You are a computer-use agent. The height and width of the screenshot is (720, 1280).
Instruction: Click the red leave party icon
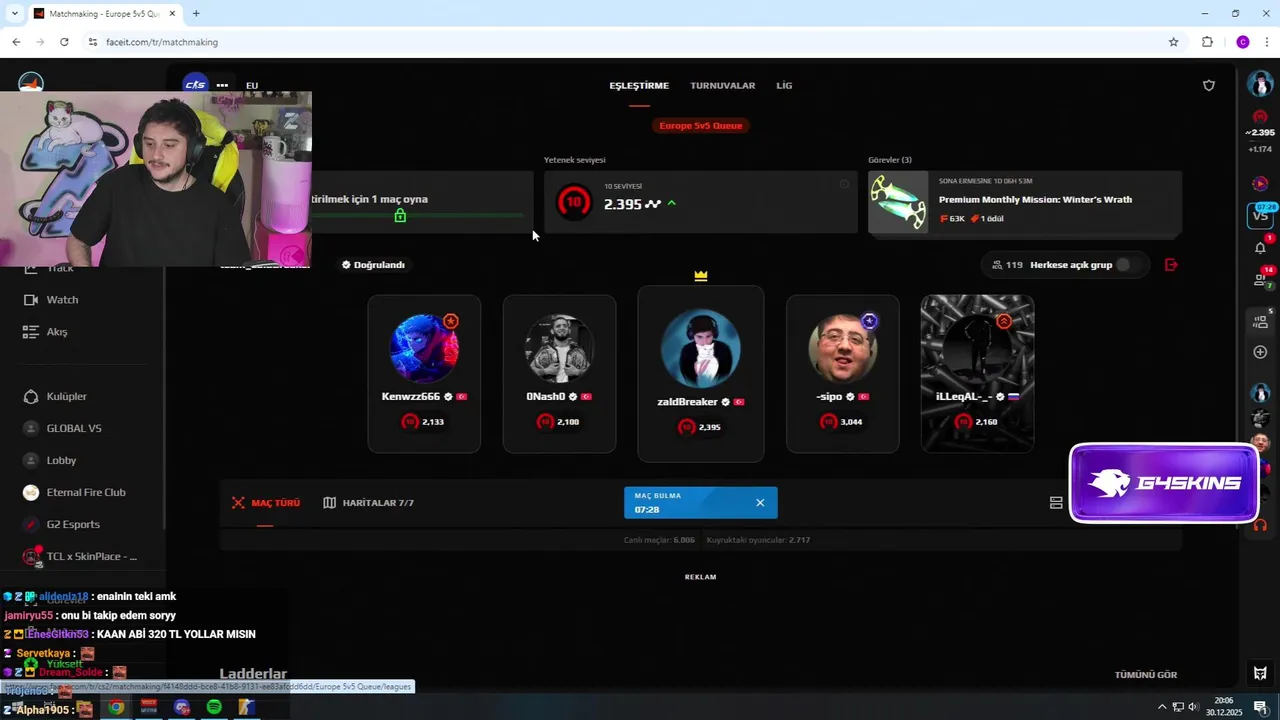pos(1171,265)
